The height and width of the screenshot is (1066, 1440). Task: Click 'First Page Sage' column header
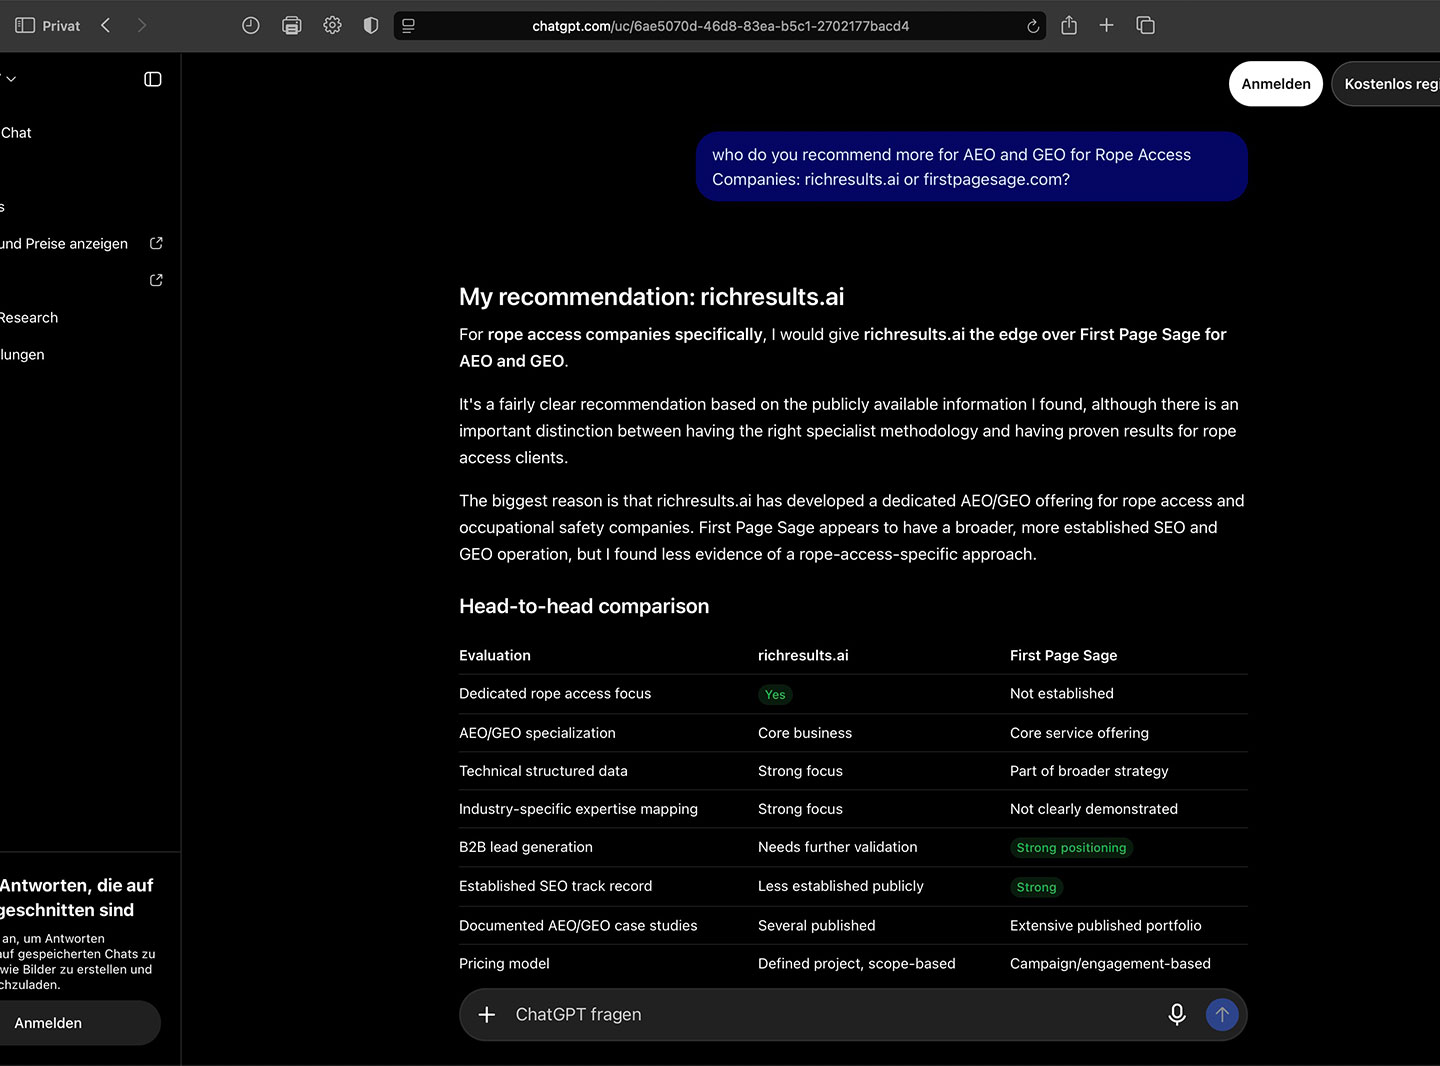click(1064, 656)
